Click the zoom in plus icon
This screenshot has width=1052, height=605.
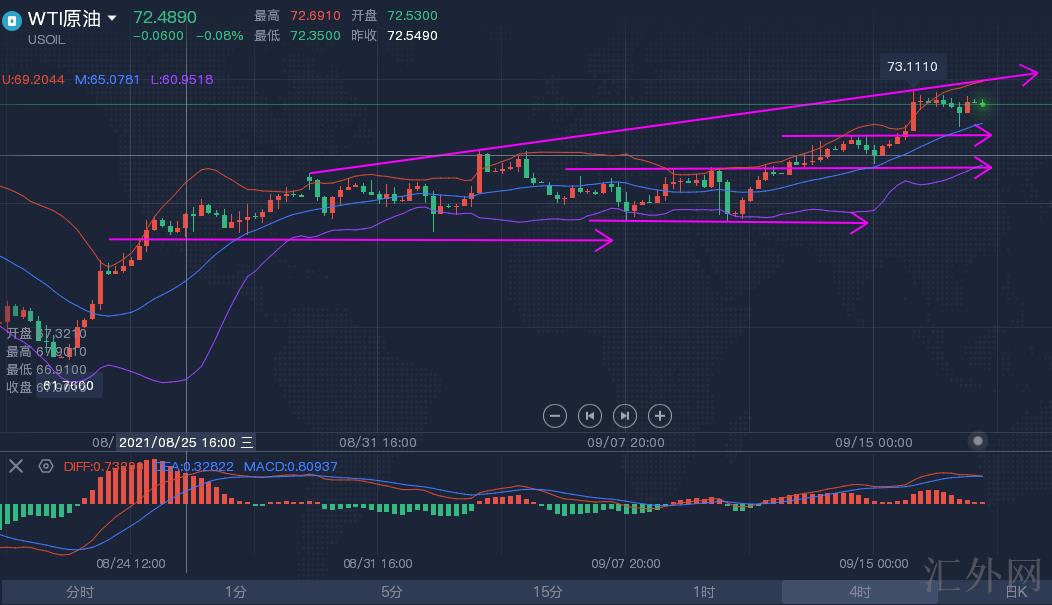coord(659,415)
